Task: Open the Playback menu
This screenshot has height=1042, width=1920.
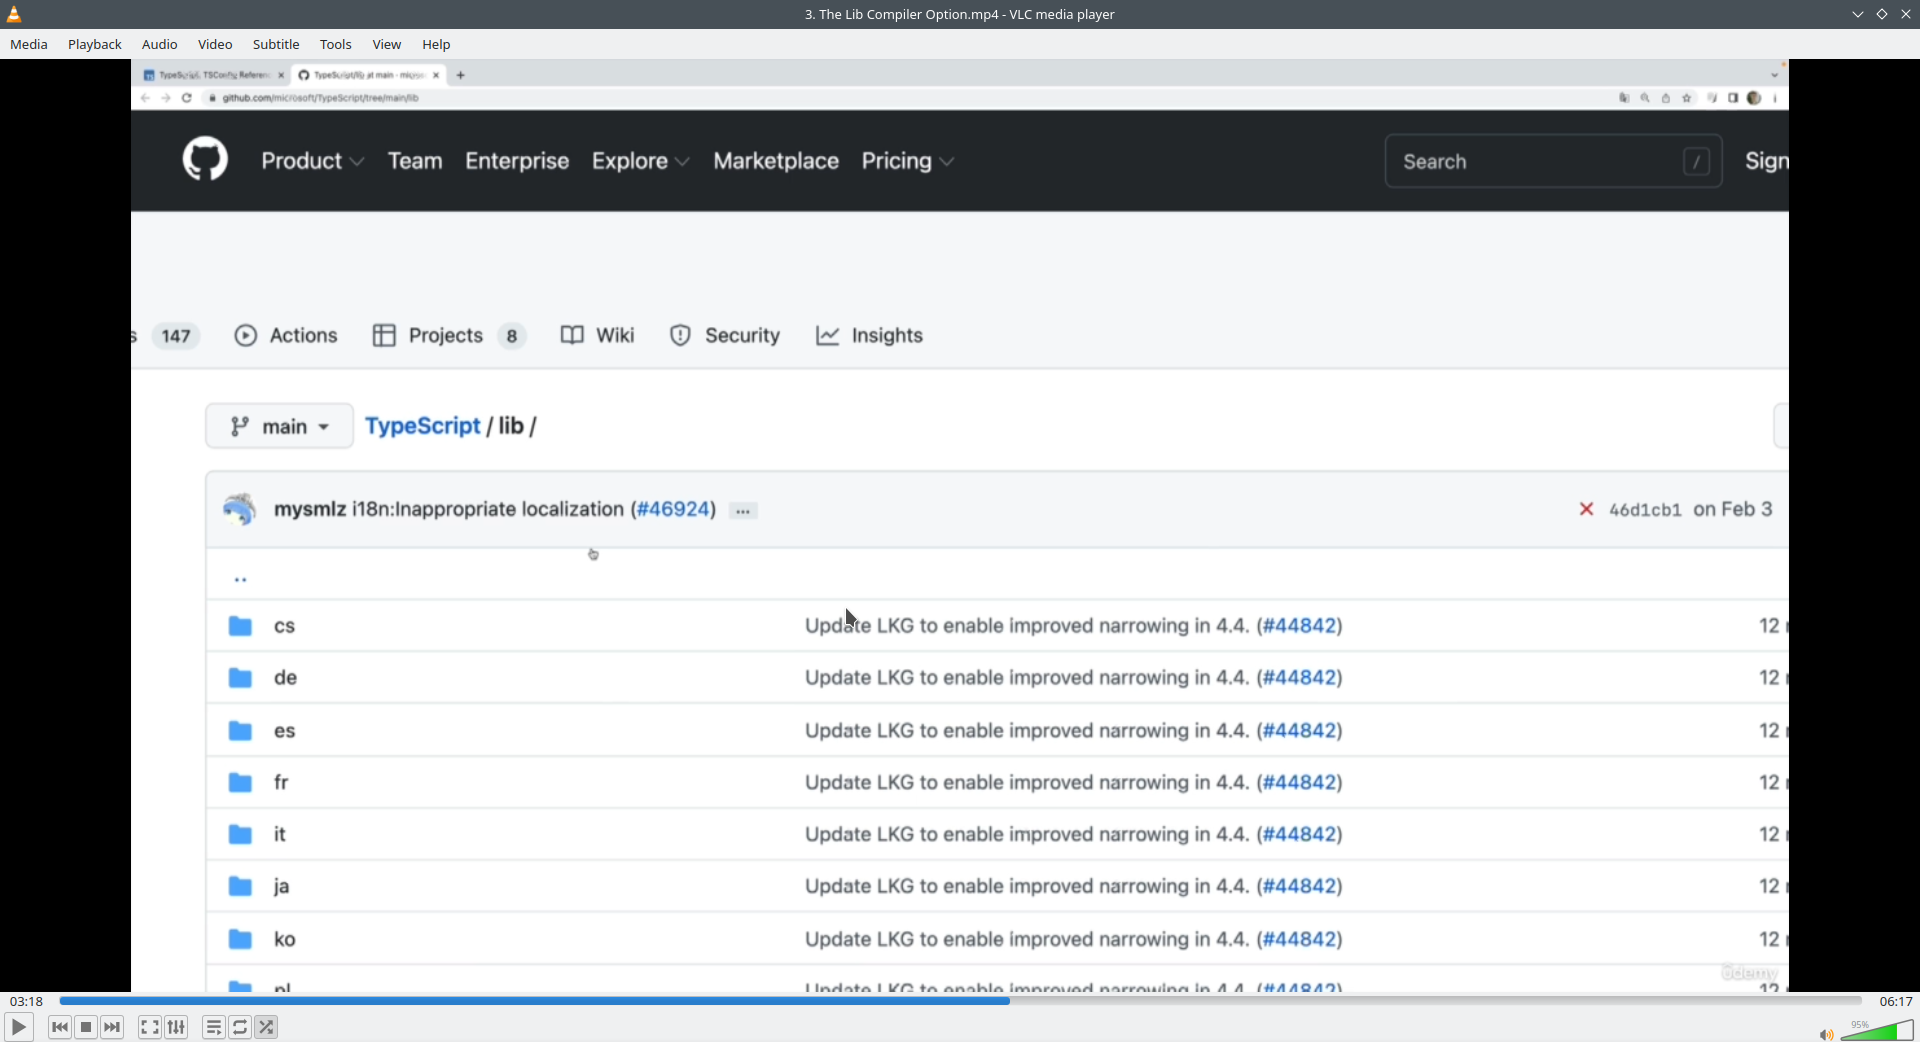Action: click(x=95, y=44)
